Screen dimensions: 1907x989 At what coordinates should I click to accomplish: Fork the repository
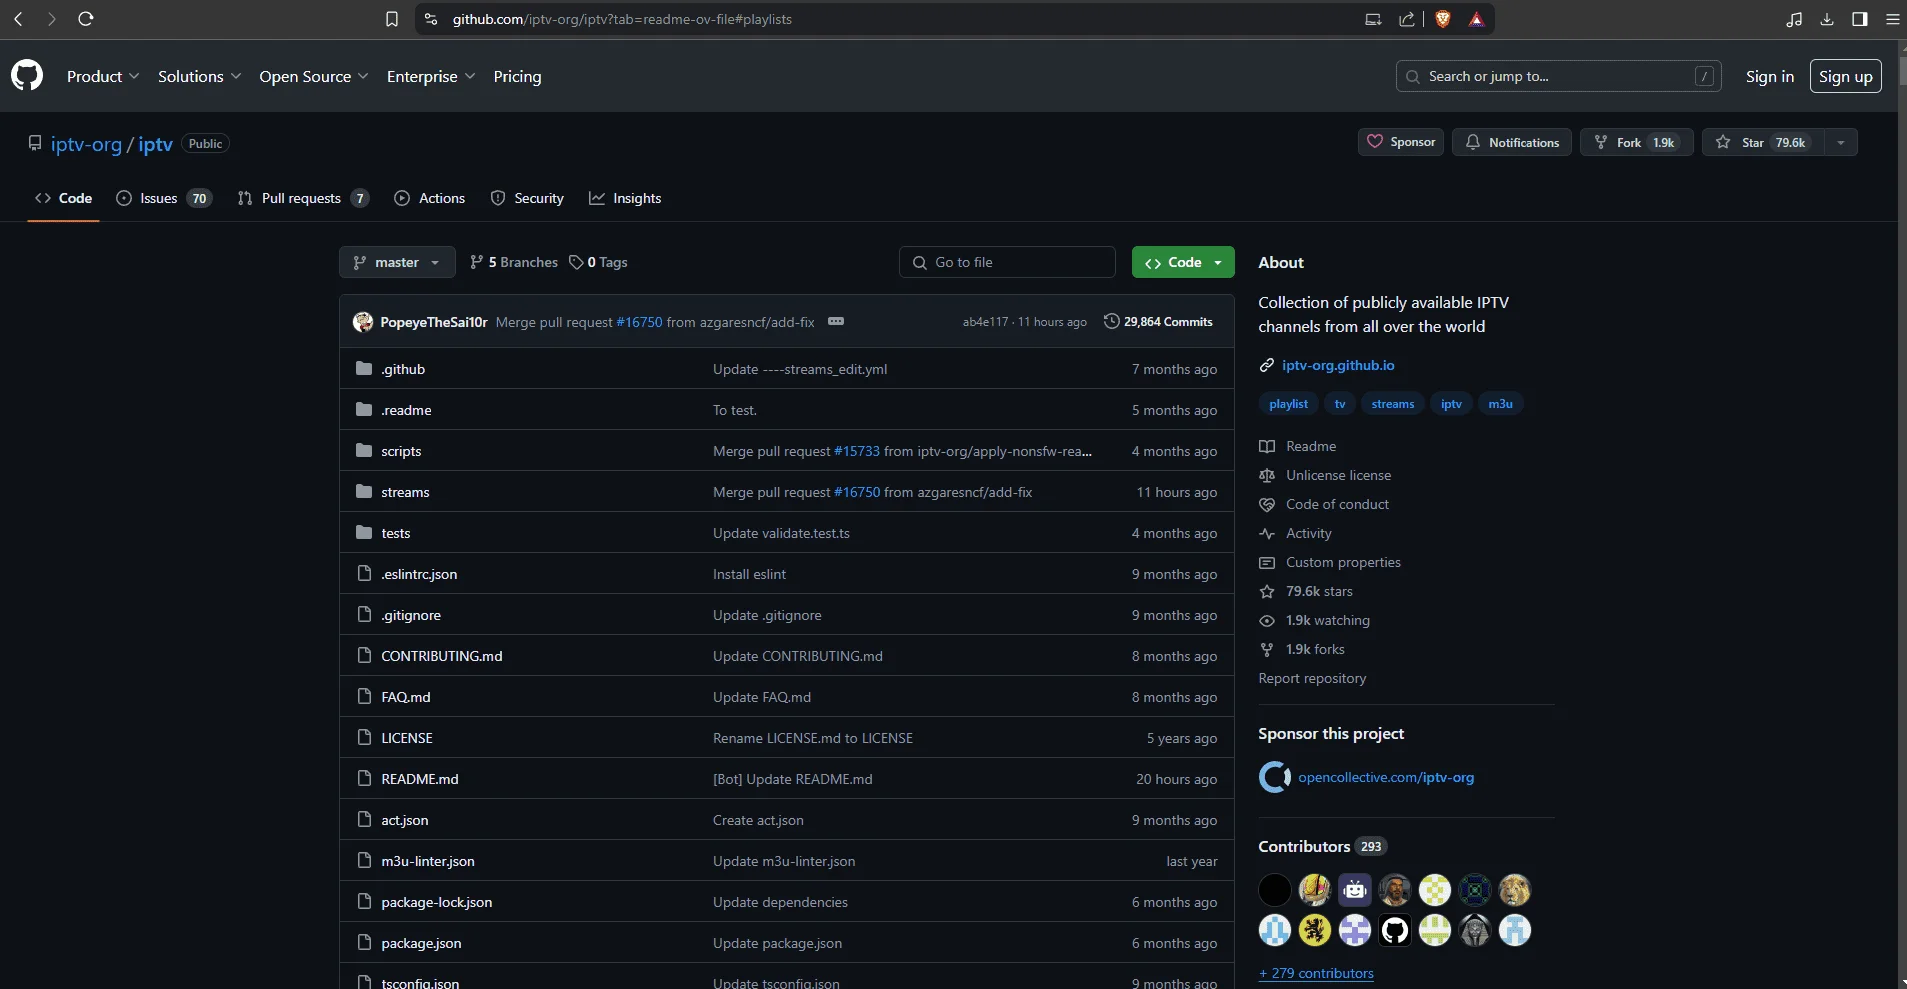[1636, 142]
